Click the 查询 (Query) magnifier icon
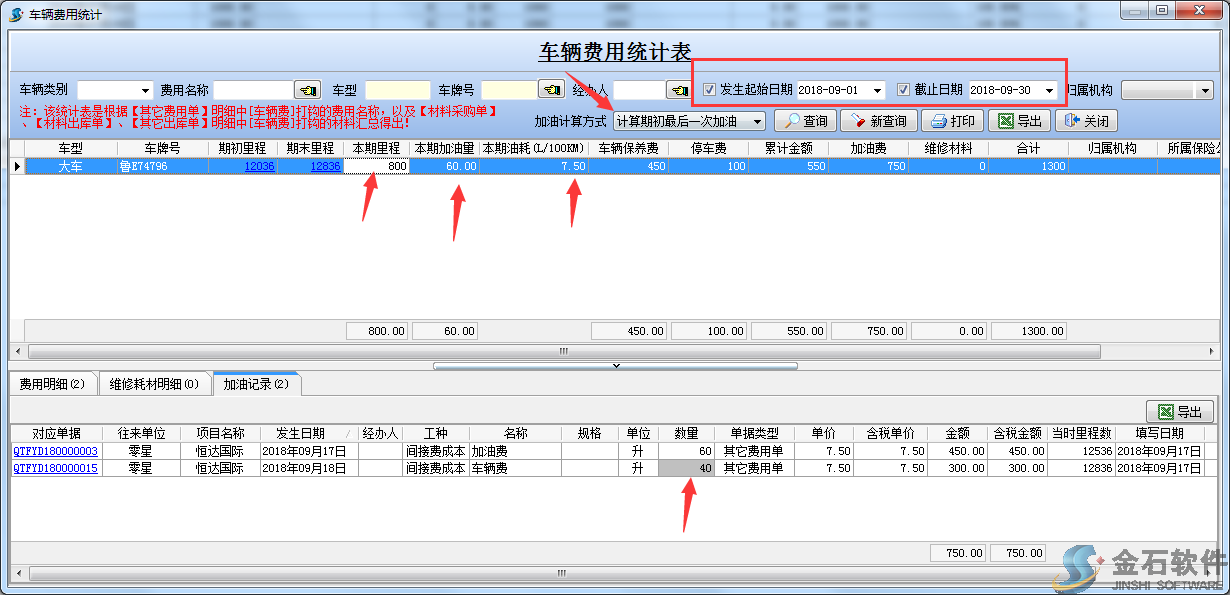This screenshot has width=1230, height=595. click(793, 120)
